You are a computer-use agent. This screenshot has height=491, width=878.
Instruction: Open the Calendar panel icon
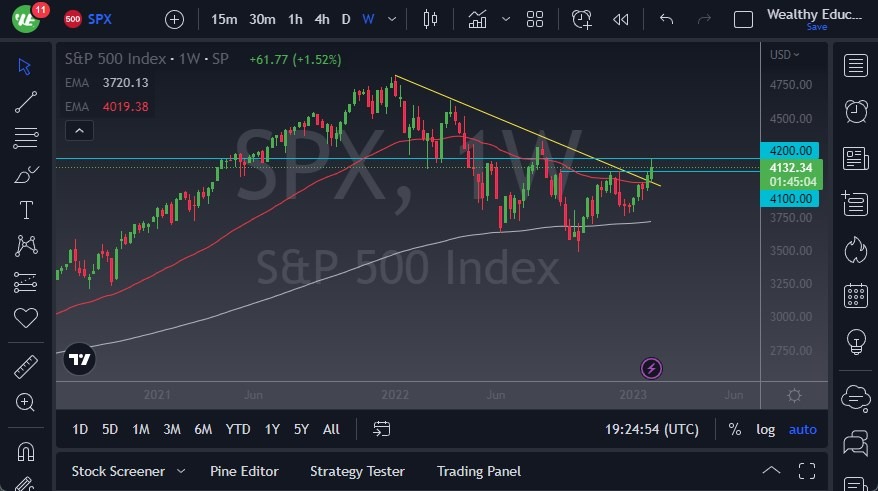(x=855, y=295)
